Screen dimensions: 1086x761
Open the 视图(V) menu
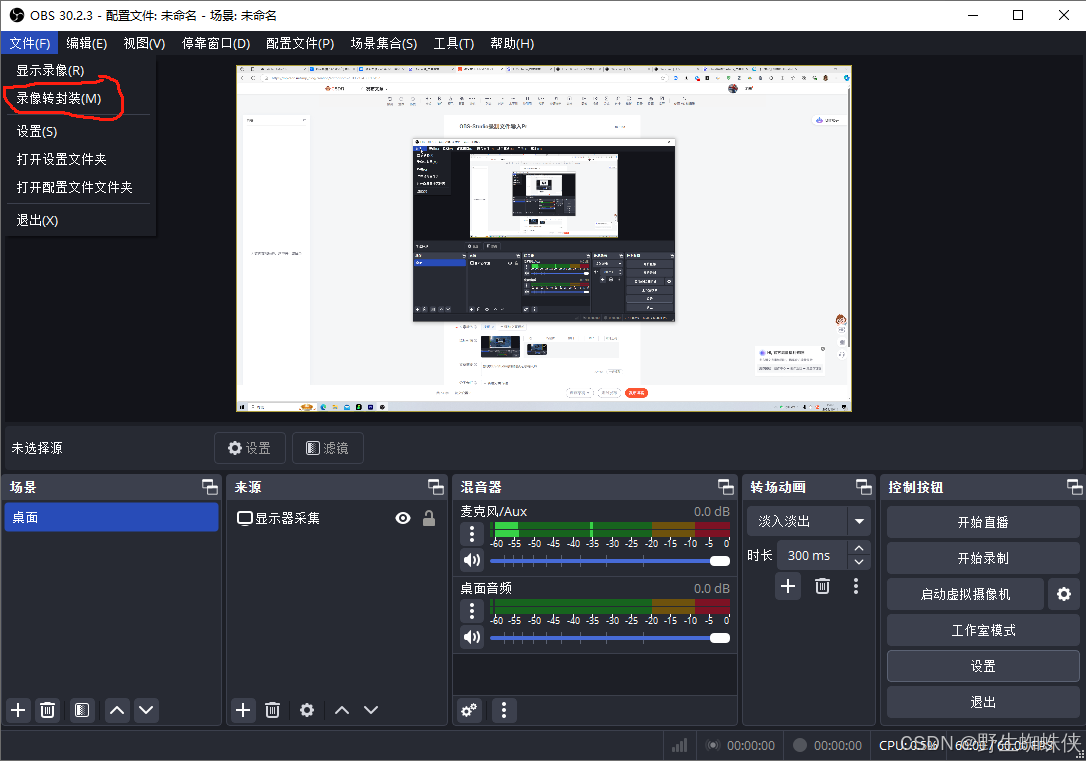tap(144, 43)
